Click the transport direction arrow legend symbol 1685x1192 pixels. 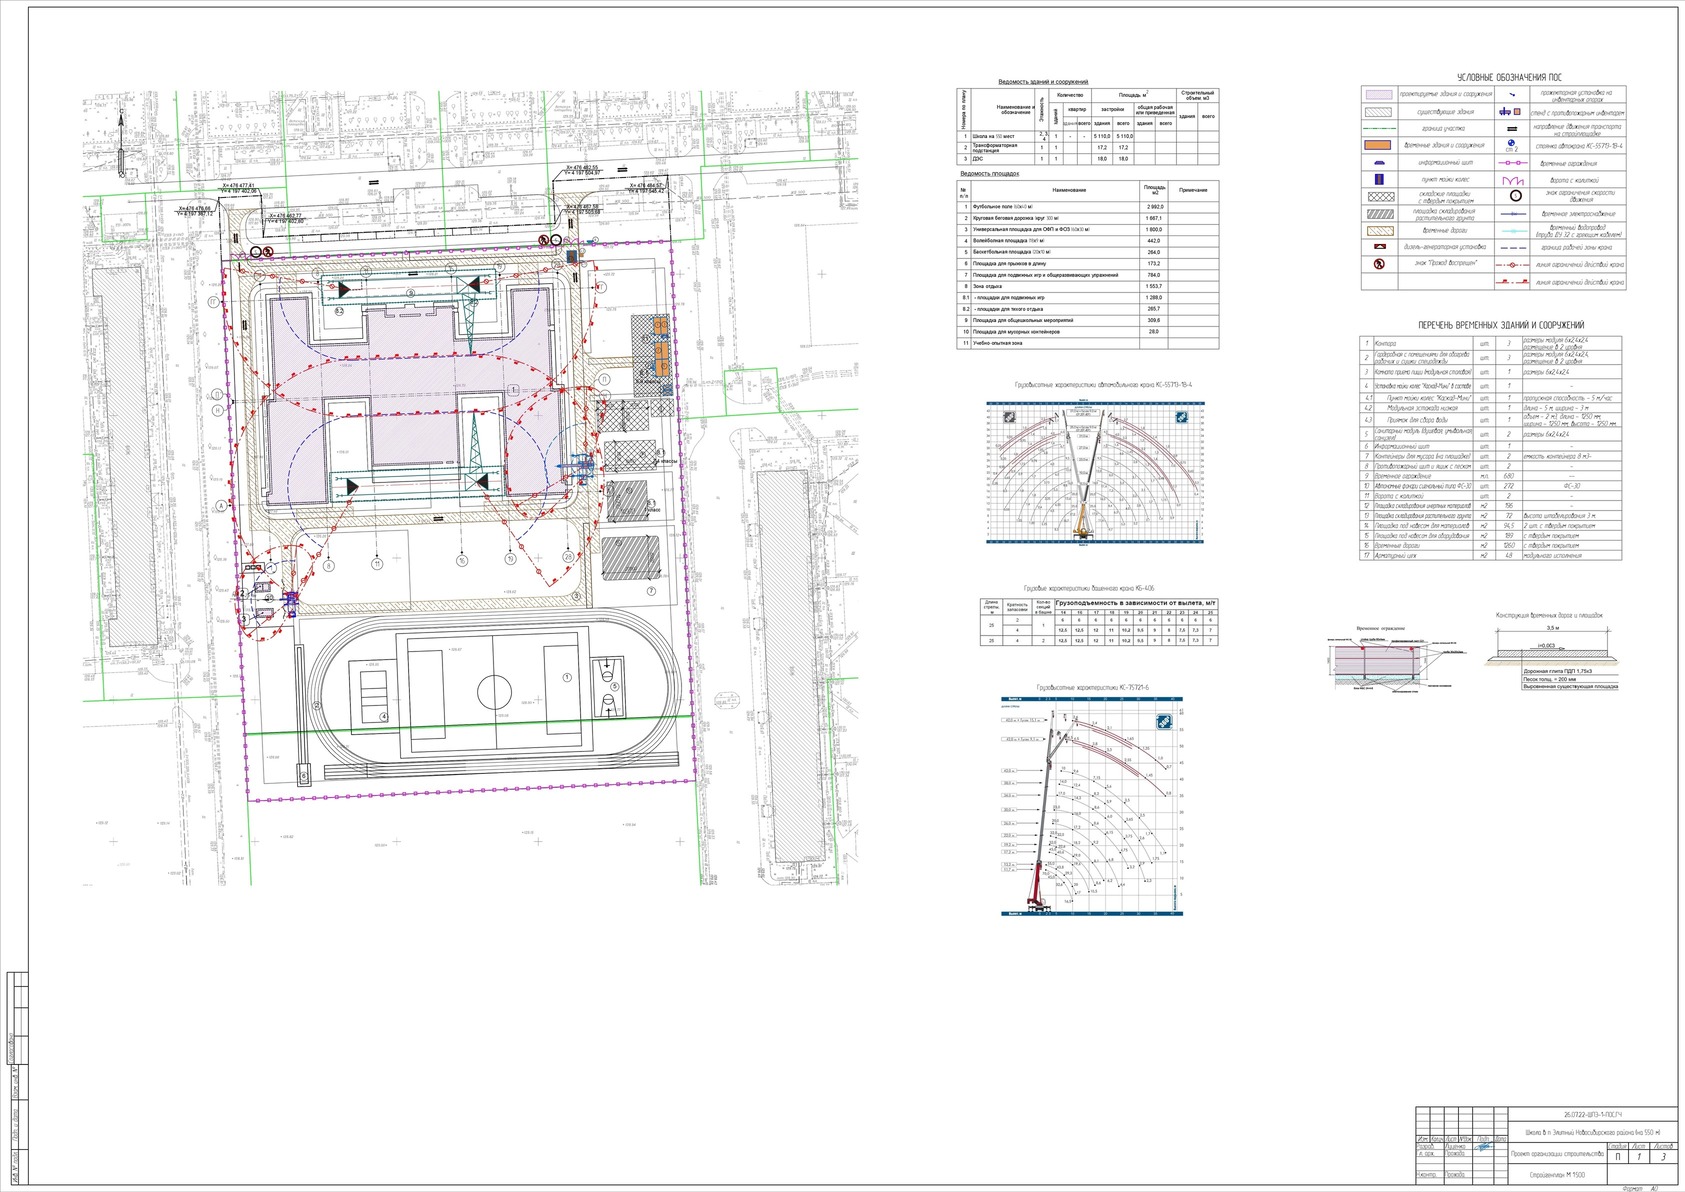point(1511,128)
